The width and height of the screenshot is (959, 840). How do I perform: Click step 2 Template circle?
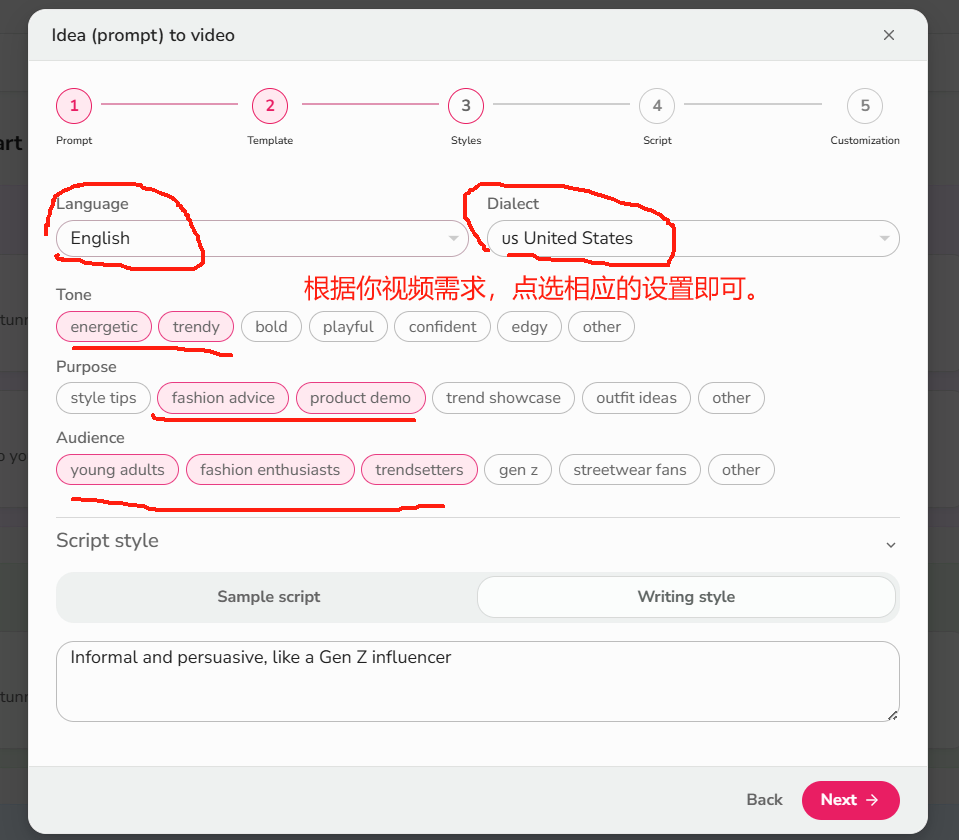(x=270, y=105)
